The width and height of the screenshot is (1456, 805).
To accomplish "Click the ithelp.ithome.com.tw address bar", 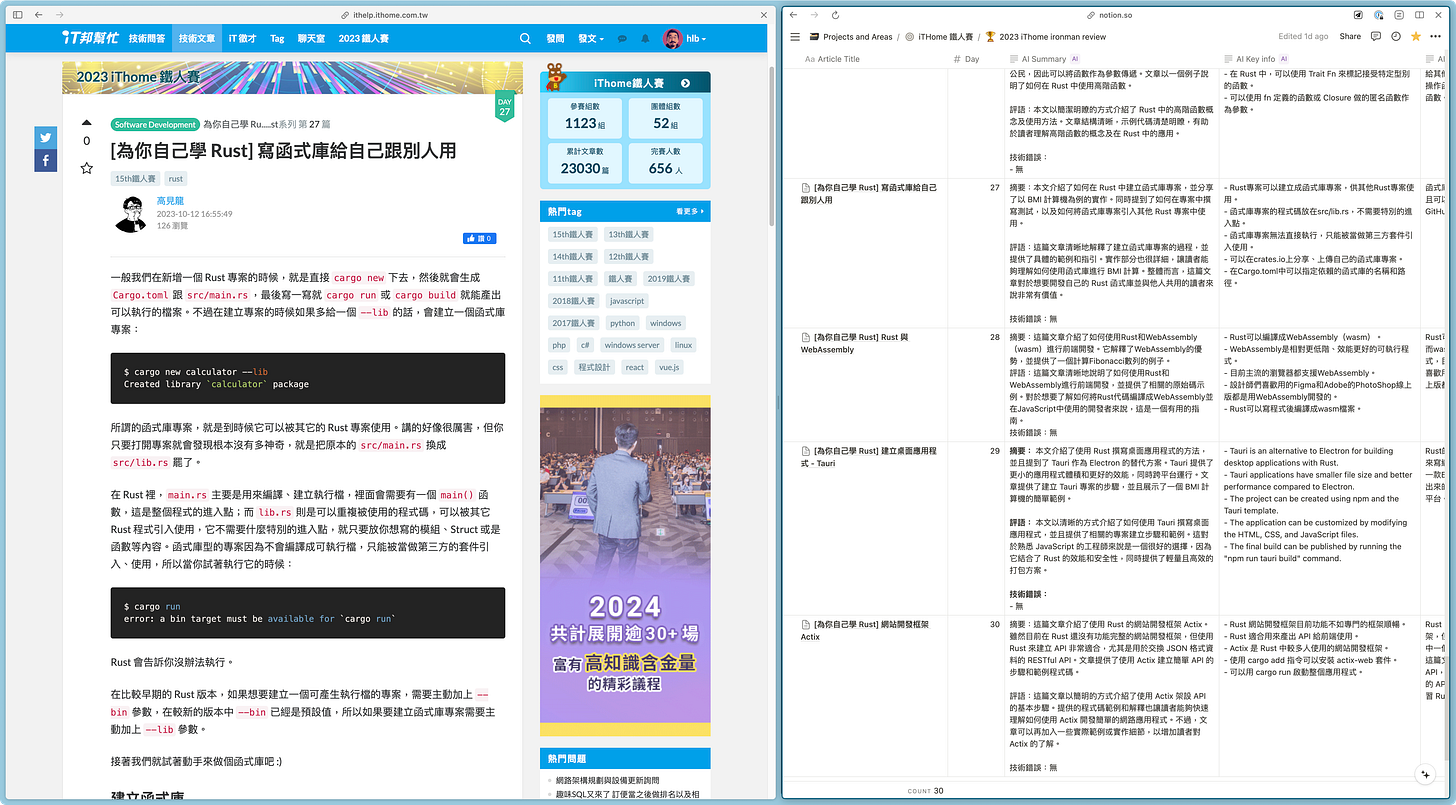I will [x=387, y=16].
